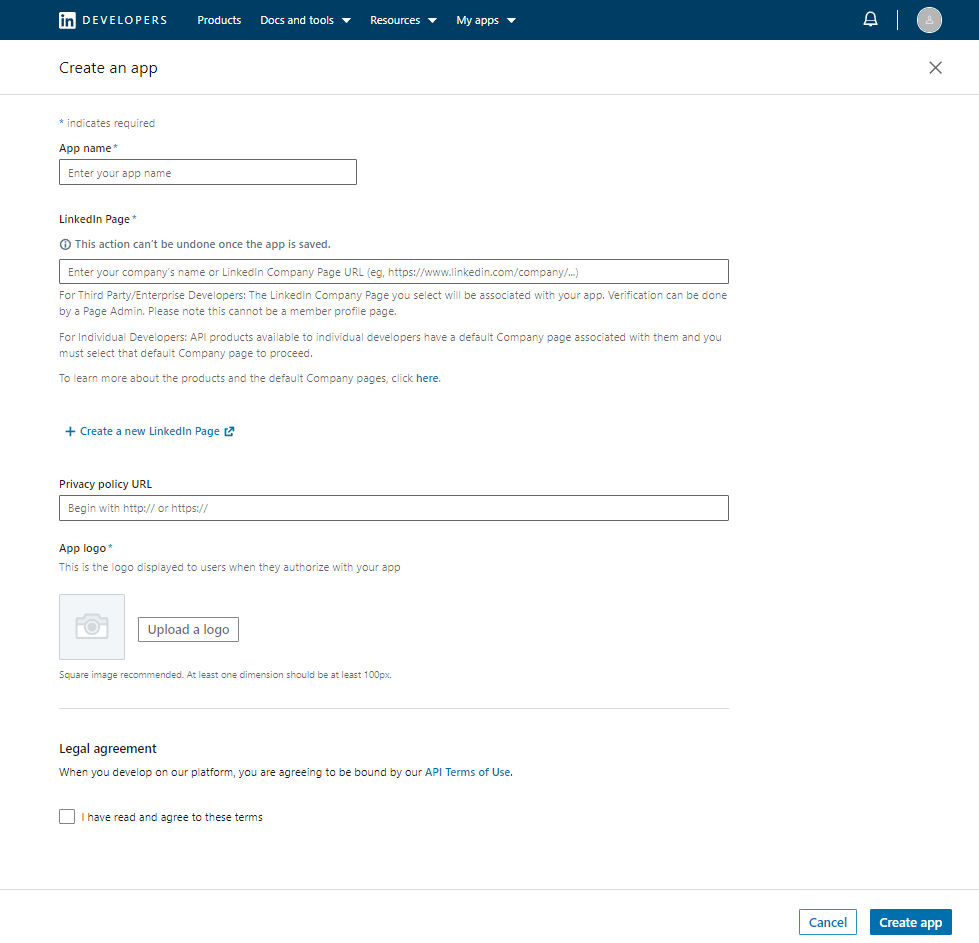Click the Create app button

pos(910,922)
